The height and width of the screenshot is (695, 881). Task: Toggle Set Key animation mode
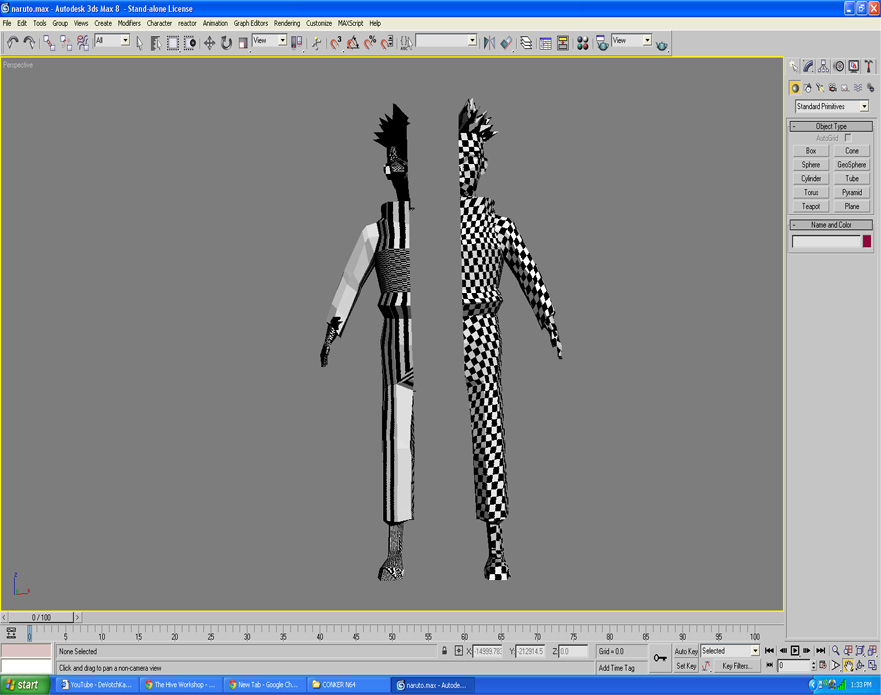pos(686,666)
